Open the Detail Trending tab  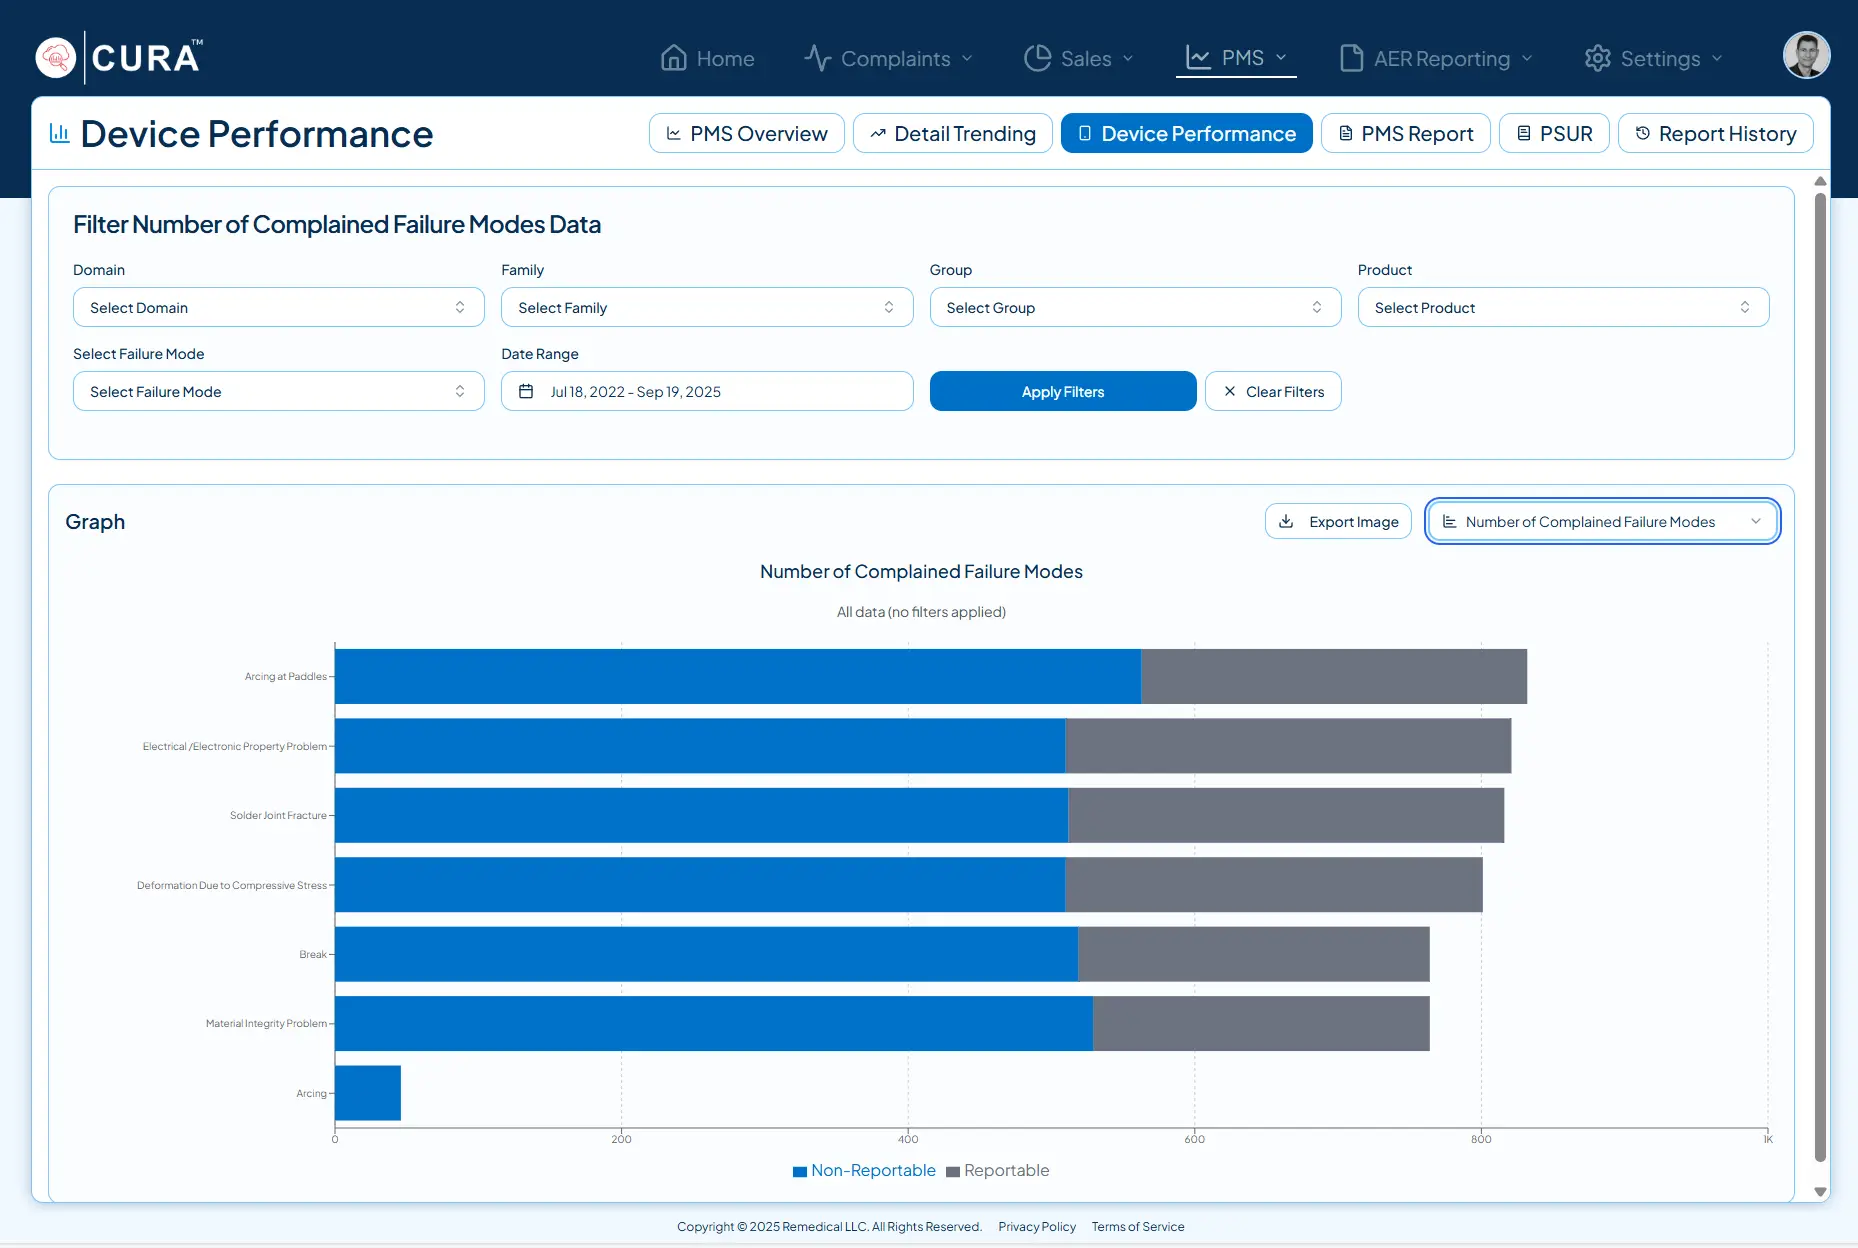[952, 133]
